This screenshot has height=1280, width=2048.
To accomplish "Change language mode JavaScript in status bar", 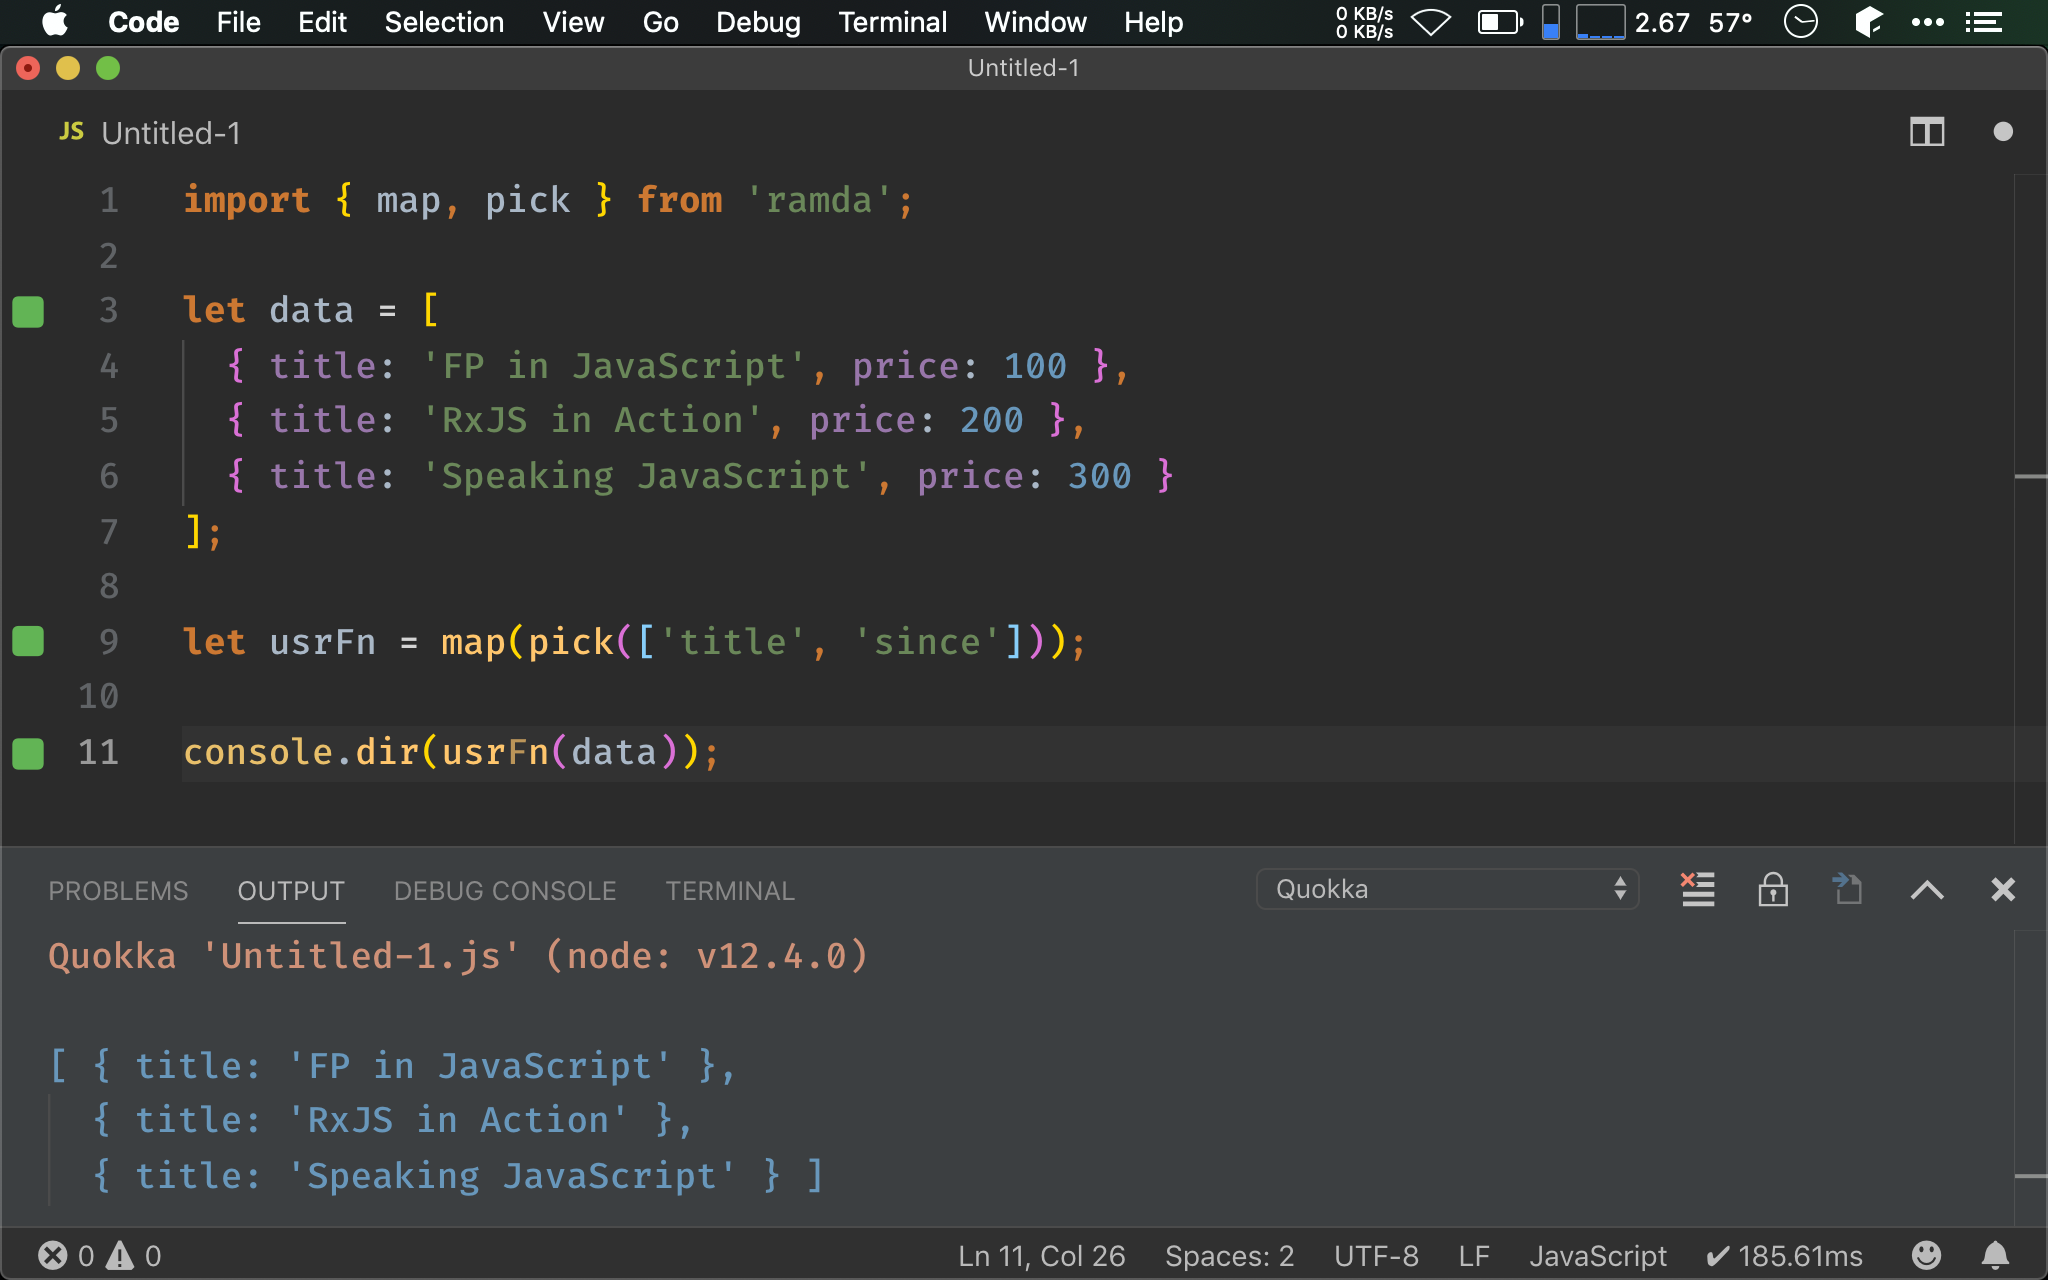I will click(1597, 1256).
